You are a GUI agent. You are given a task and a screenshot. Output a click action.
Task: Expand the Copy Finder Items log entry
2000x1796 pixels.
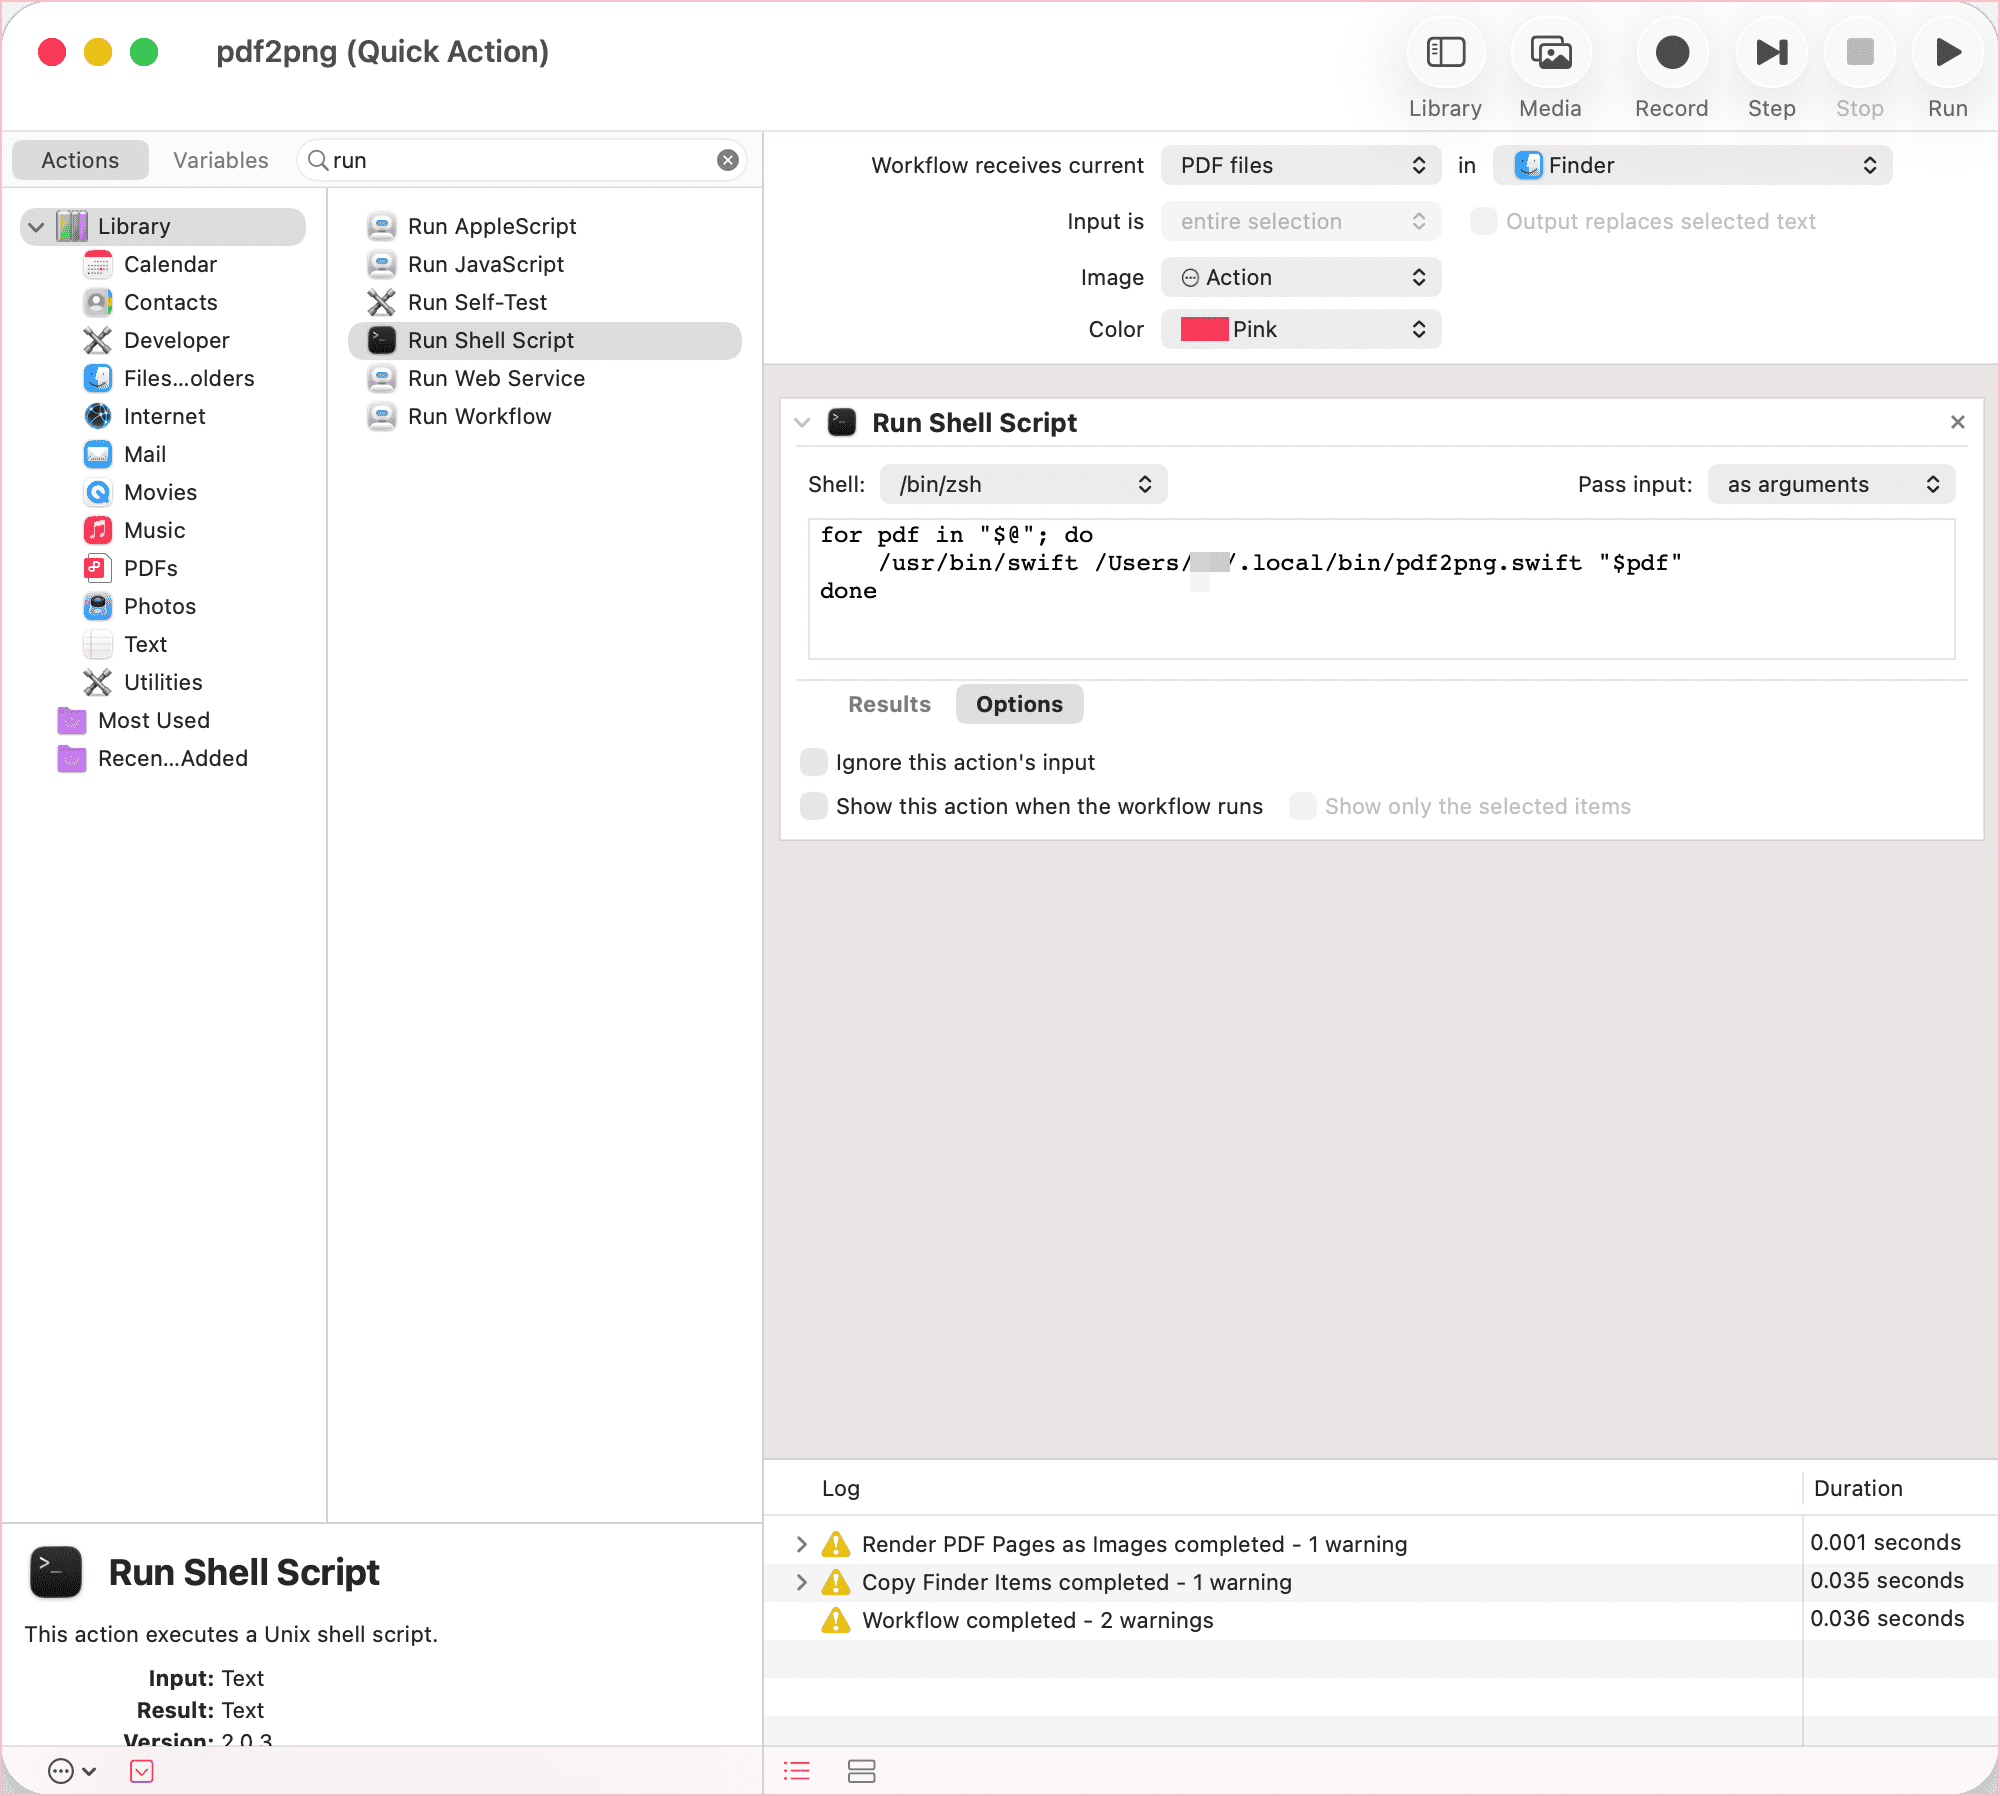point(801,1582)
